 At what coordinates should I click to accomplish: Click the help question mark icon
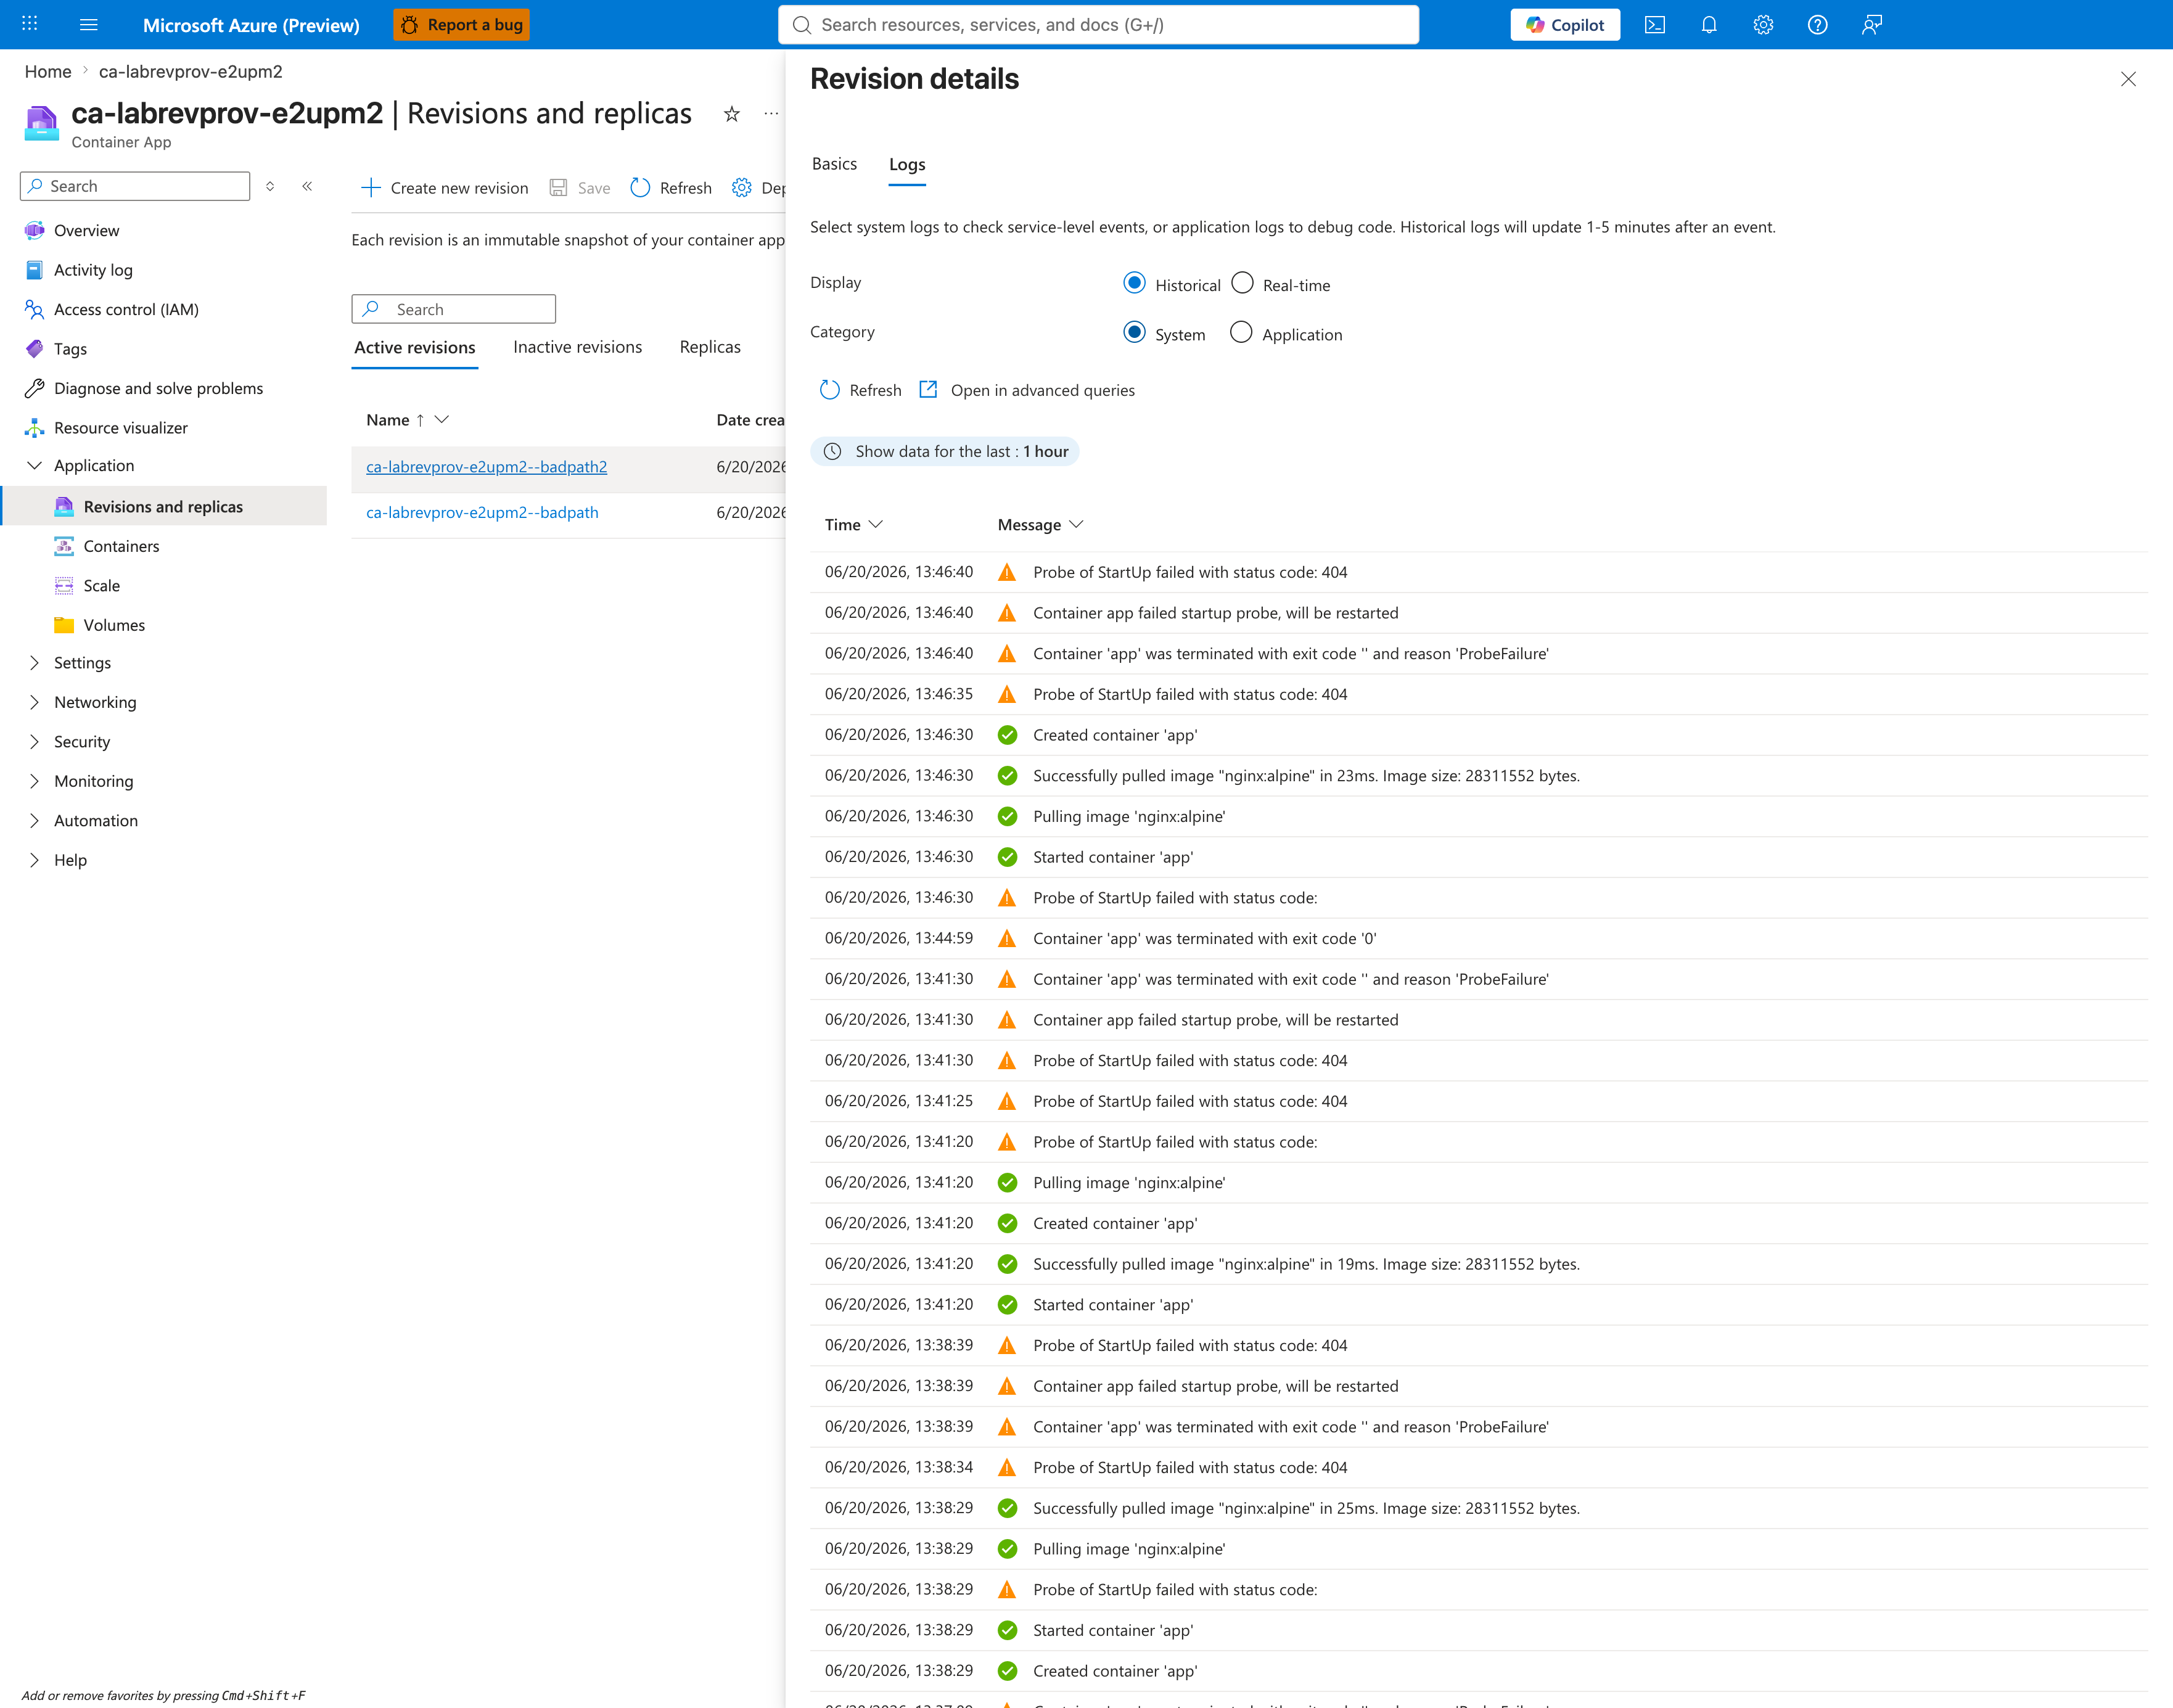click(x=1817, y=25)
